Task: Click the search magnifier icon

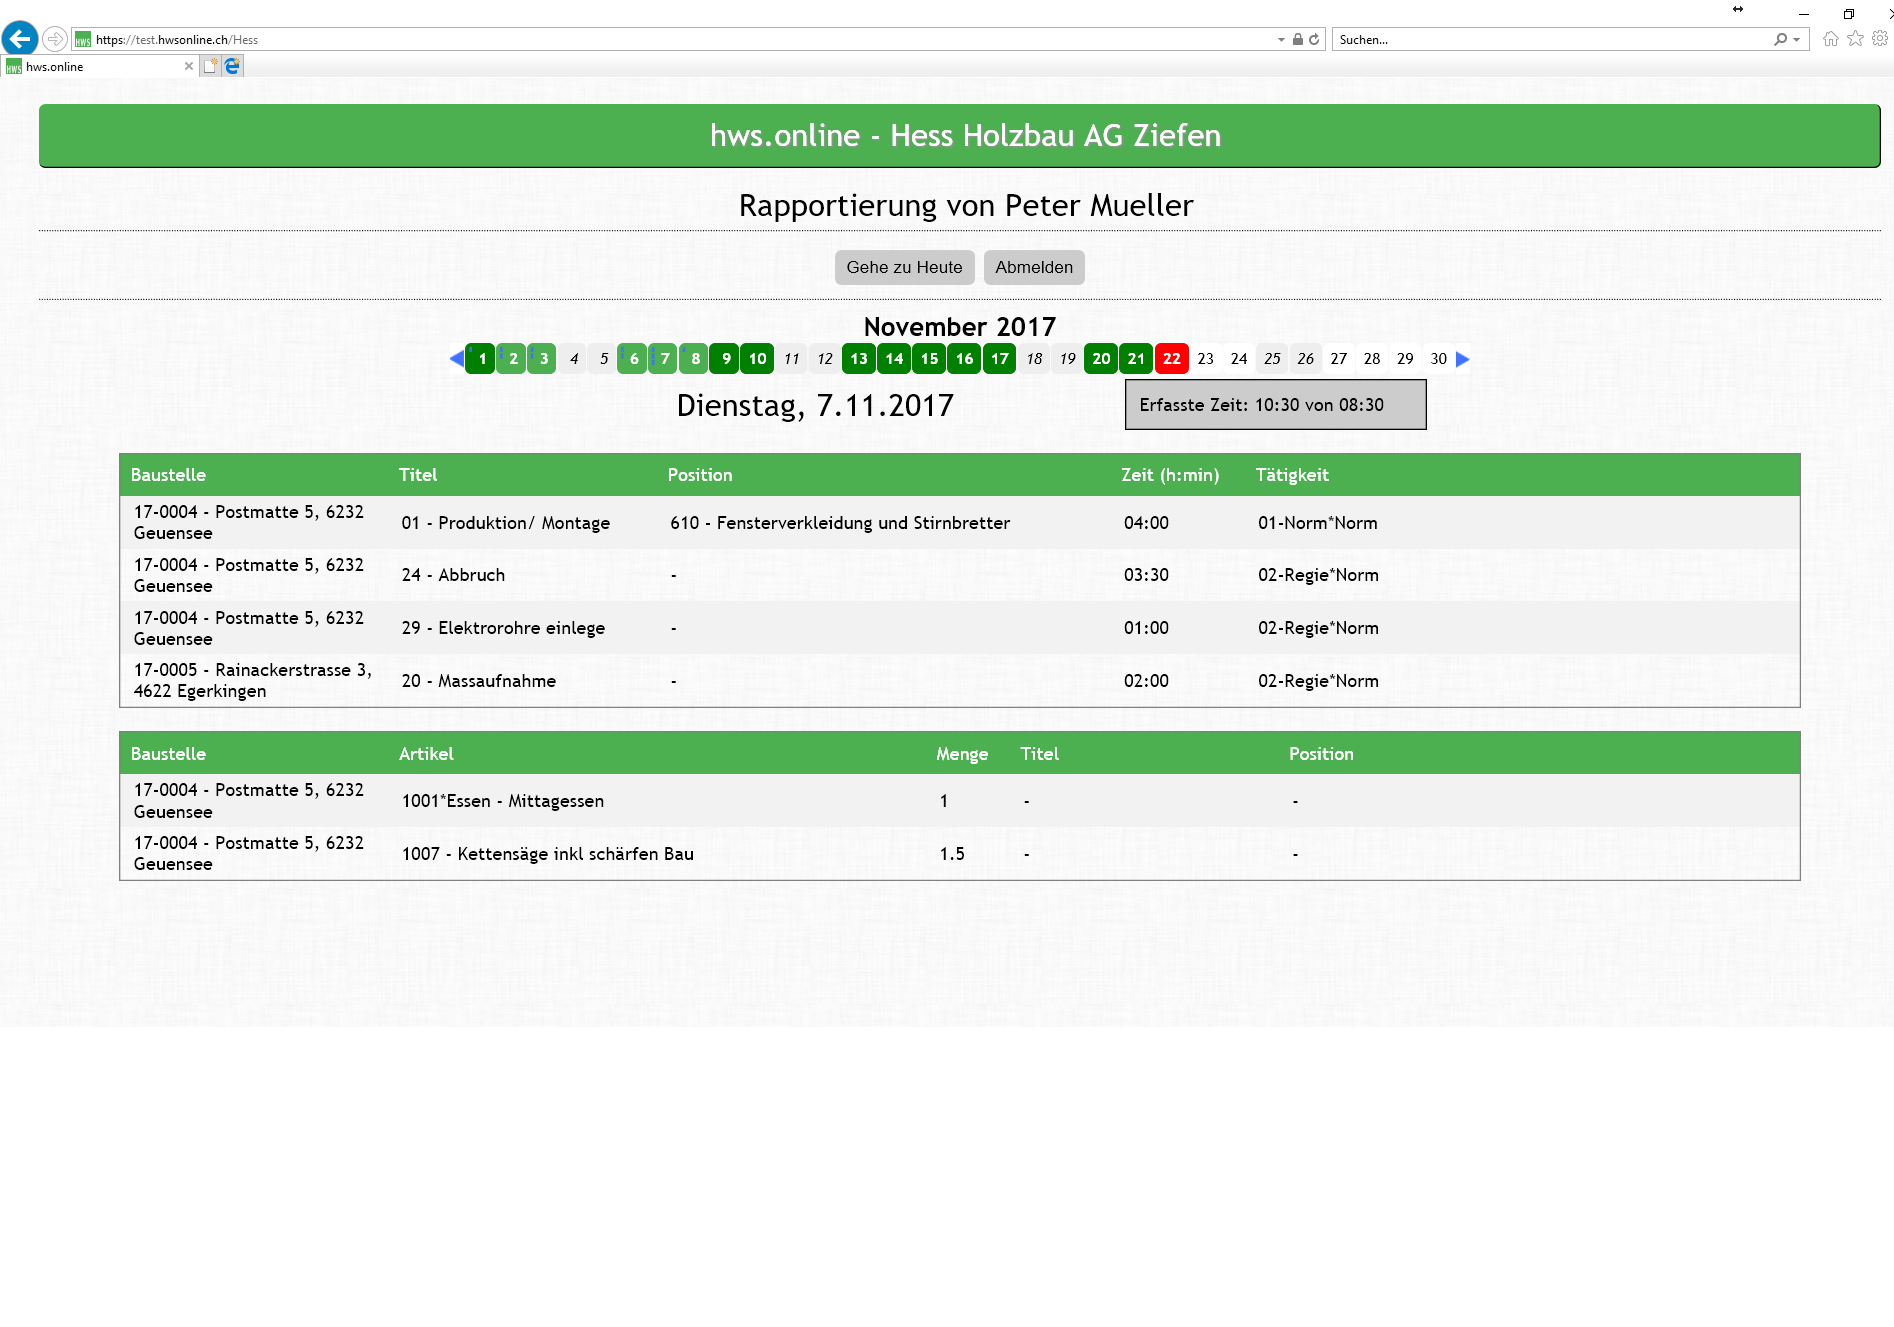Action: click(1780, 40)
